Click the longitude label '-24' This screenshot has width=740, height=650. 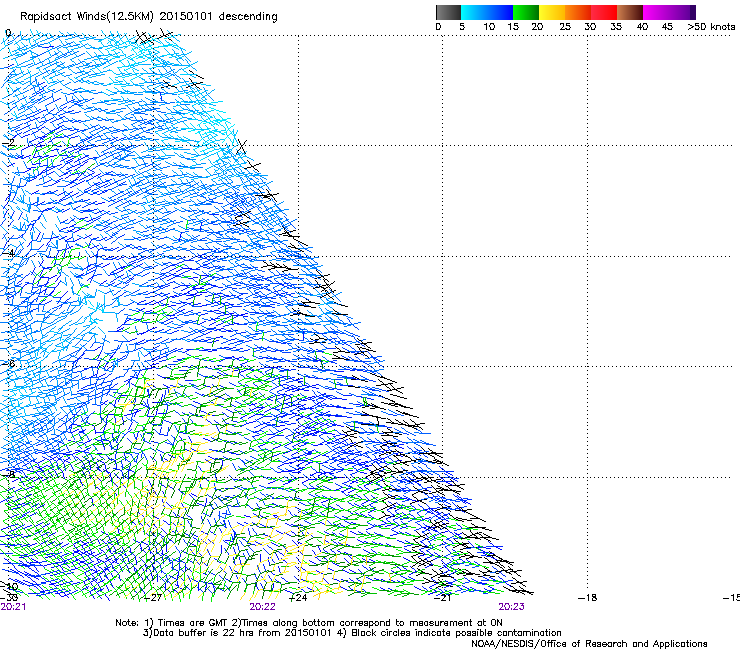298,598
